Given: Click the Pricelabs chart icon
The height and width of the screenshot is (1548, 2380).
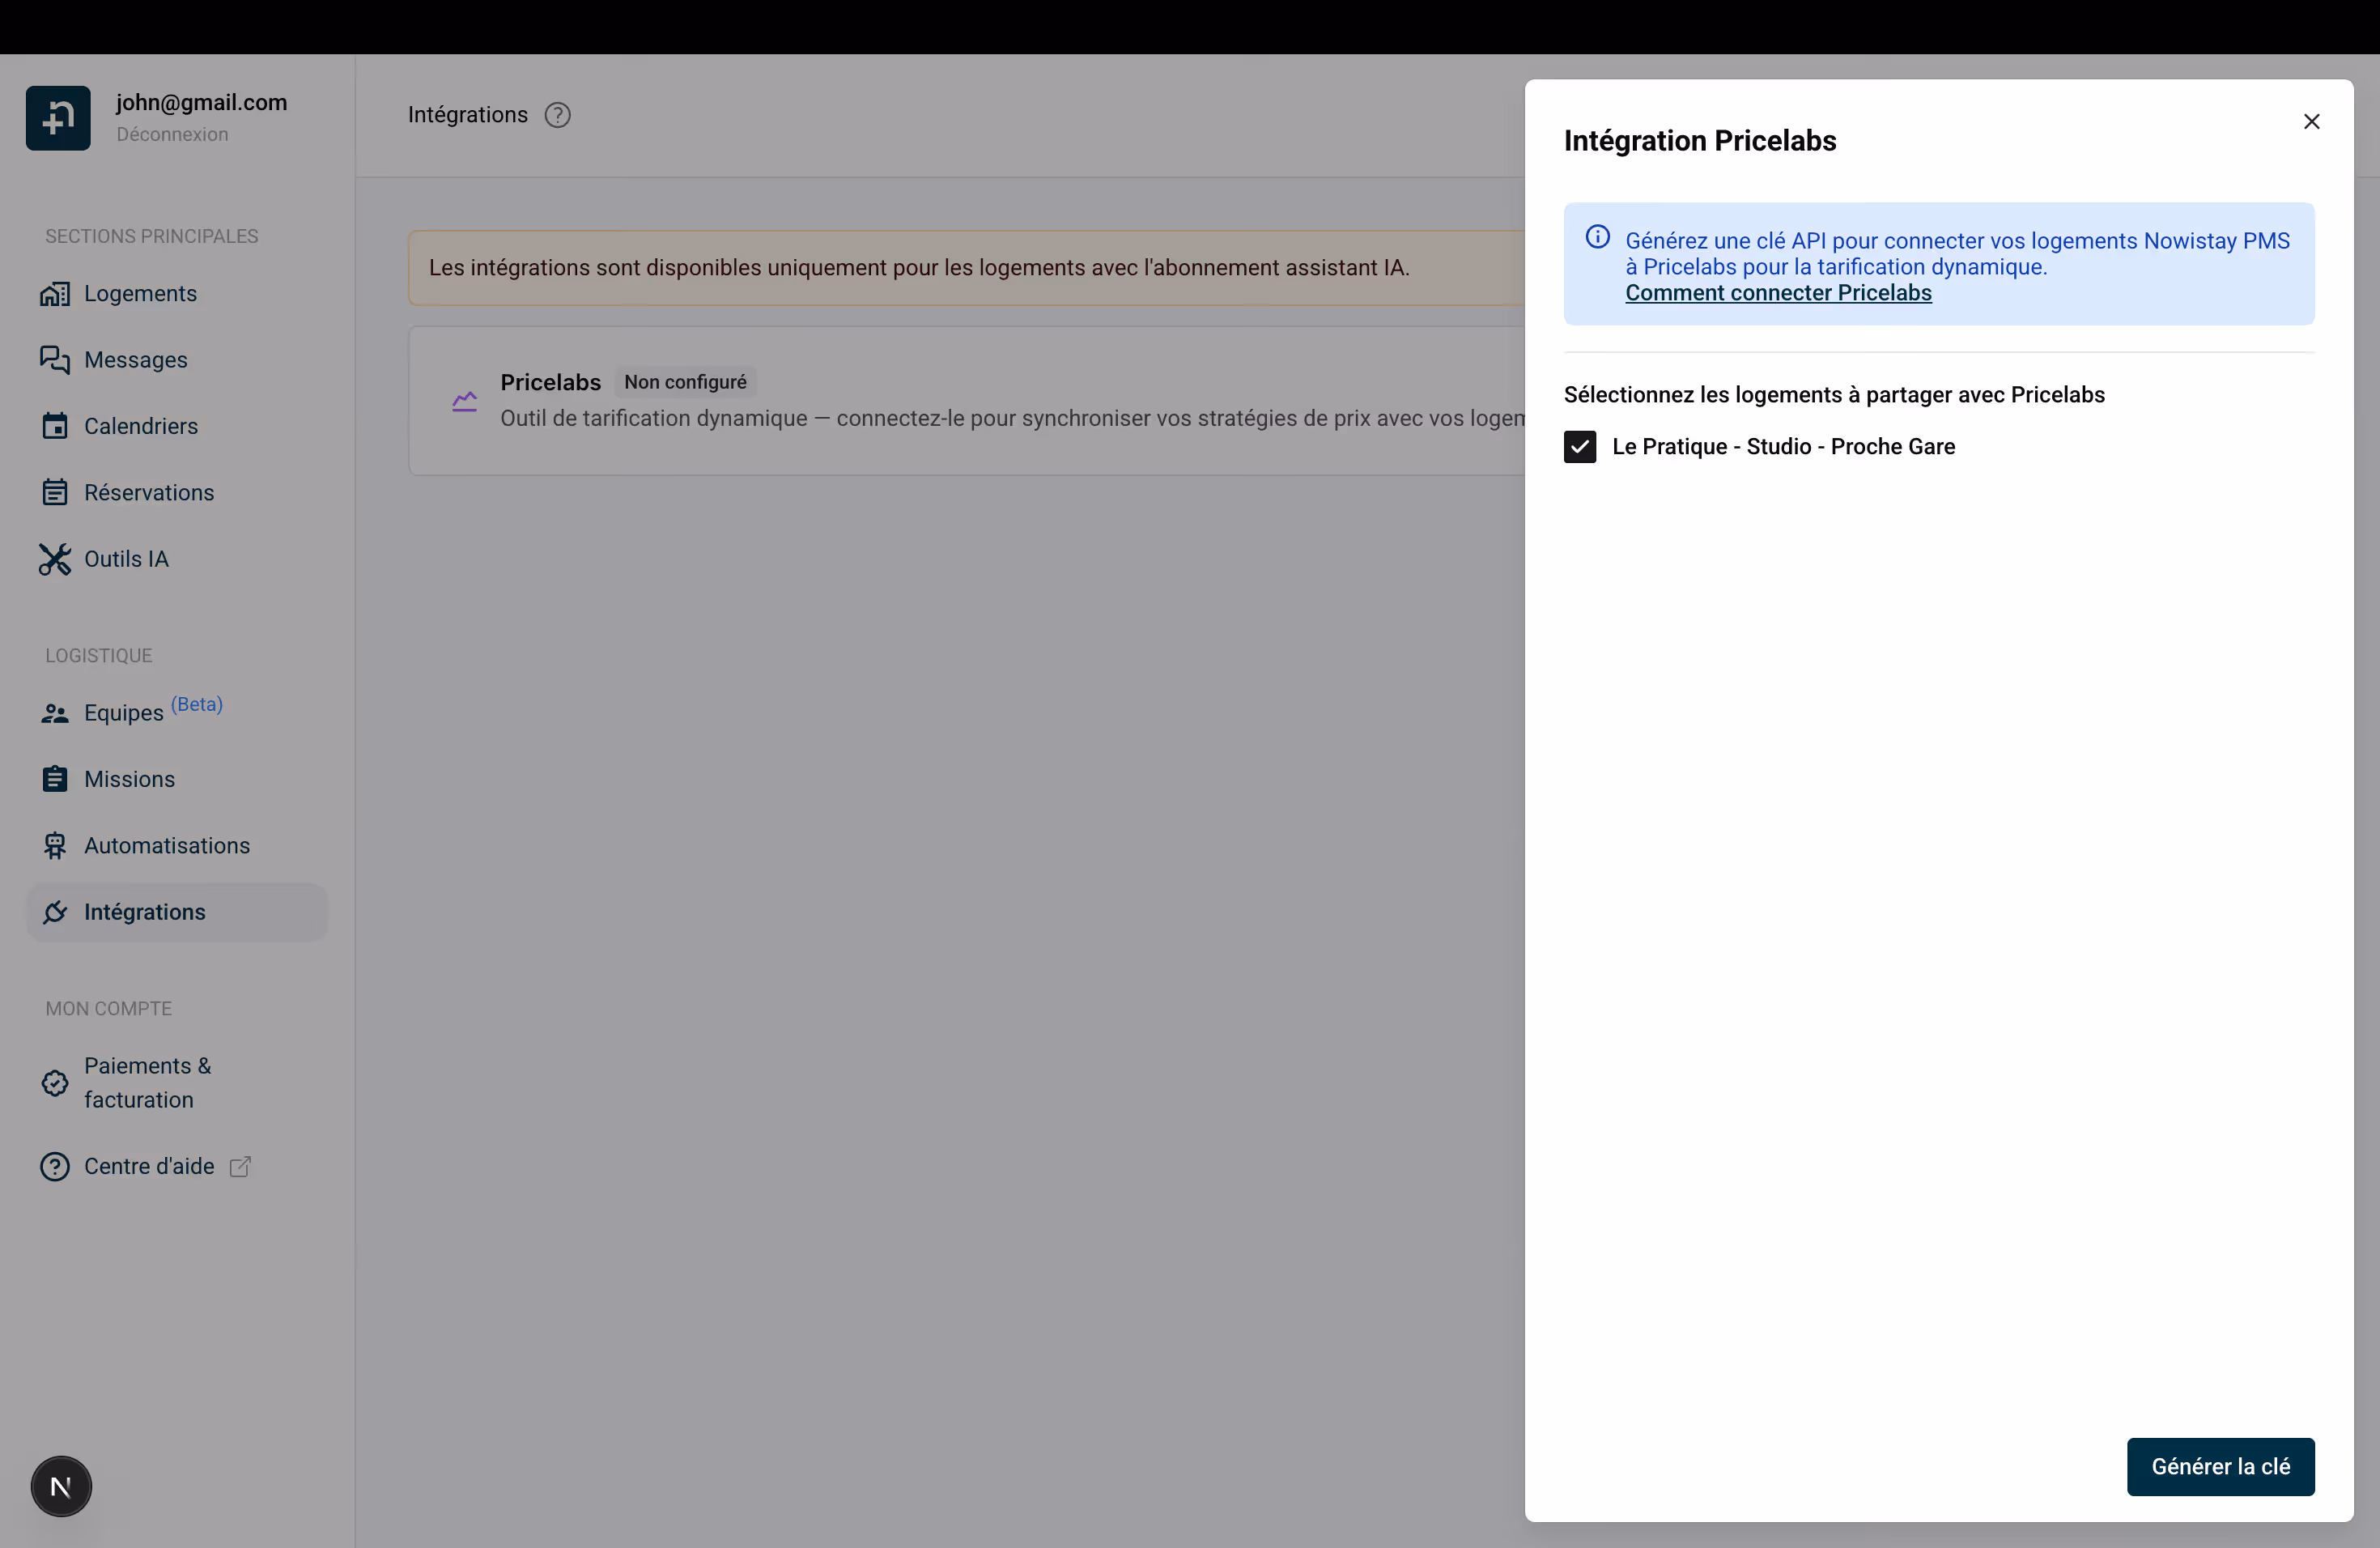Looking at the screenshot, I should tap(464, 402).
